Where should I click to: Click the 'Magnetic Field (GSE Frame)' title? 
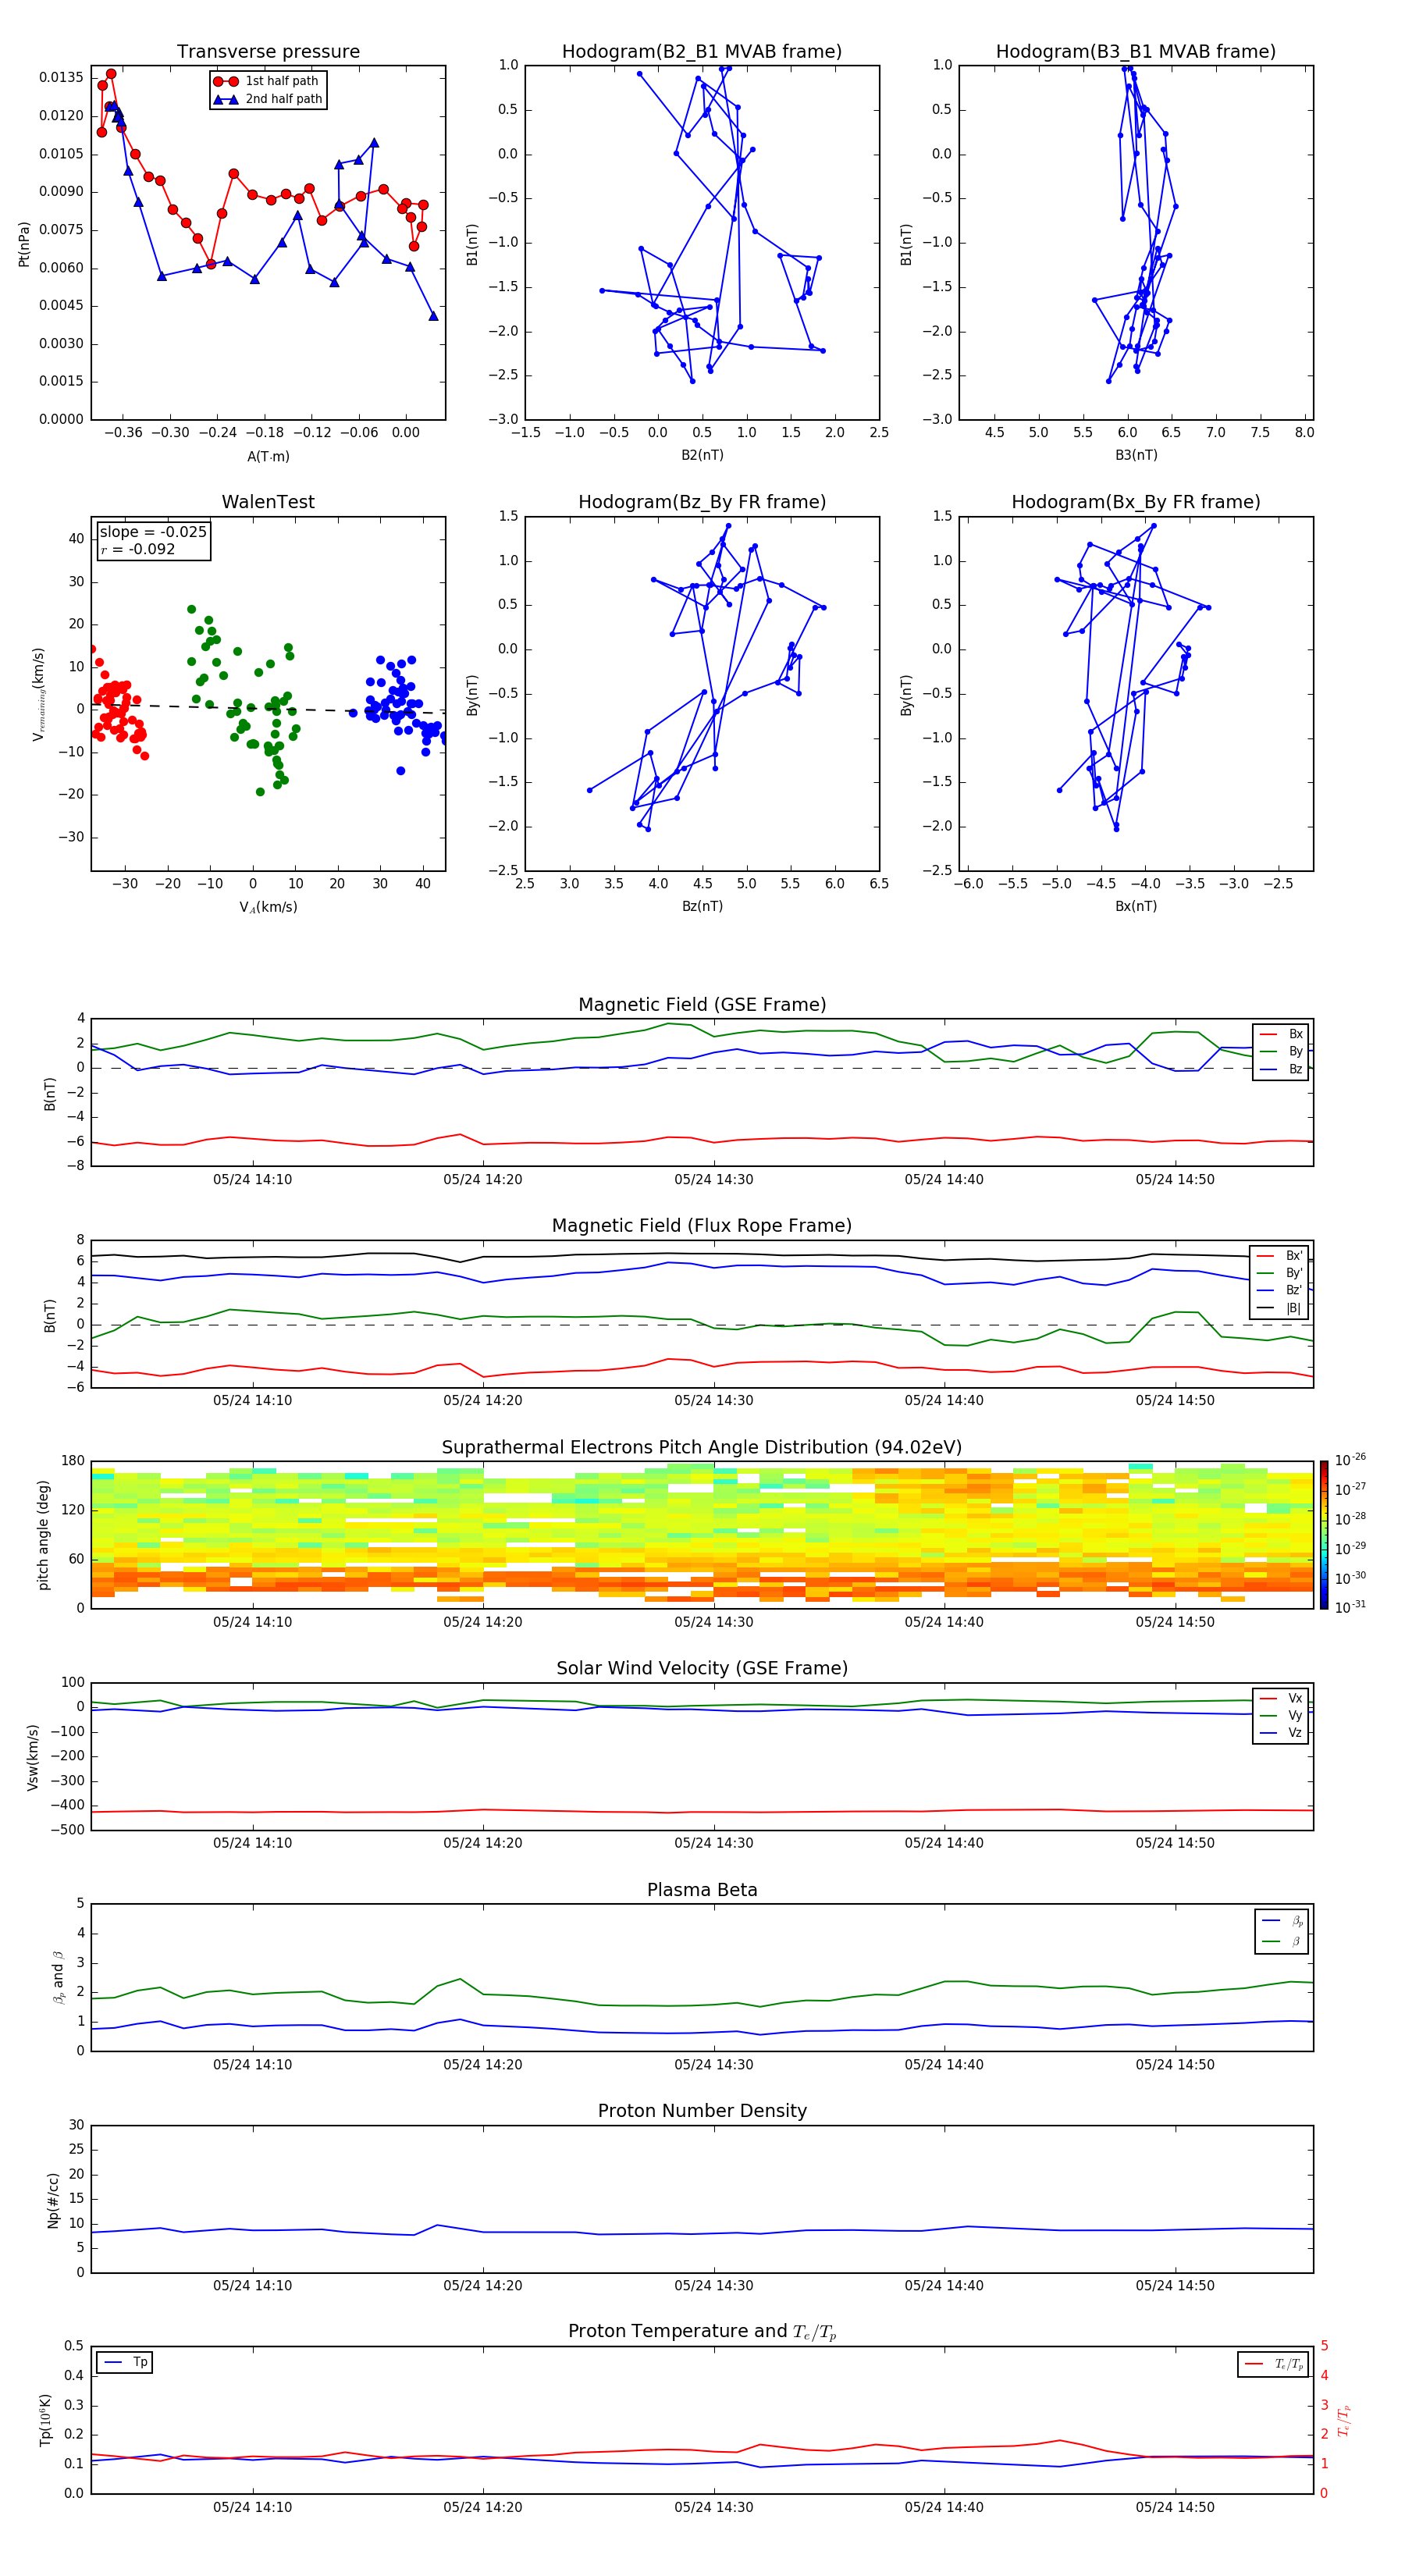point(702,1005)
